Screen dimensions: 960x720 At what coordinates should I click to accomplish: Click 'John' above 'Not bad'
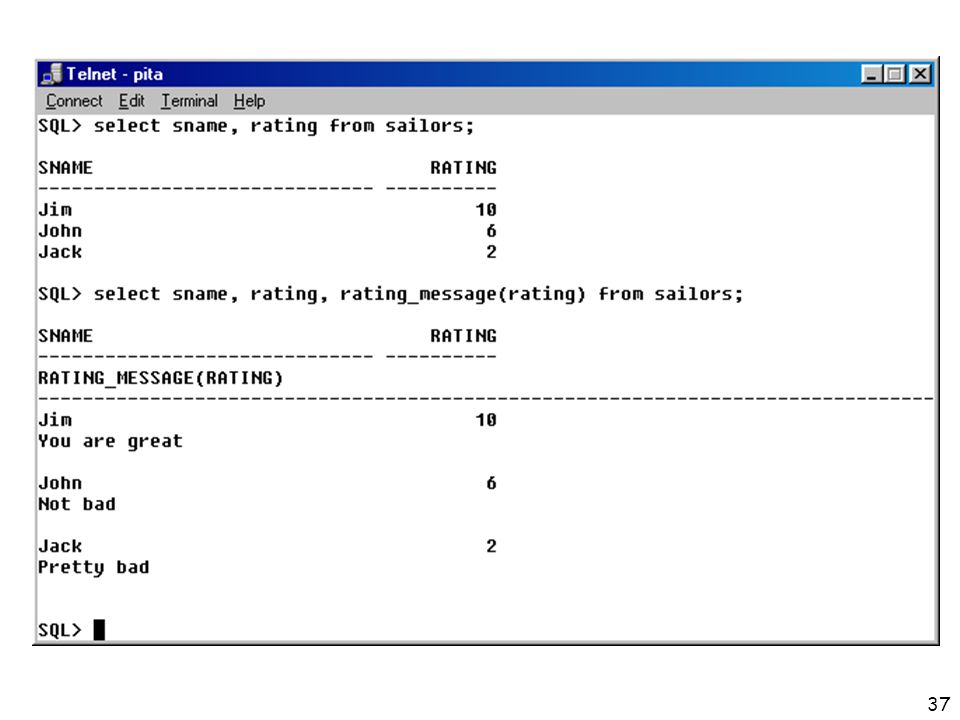pos(60,483)
